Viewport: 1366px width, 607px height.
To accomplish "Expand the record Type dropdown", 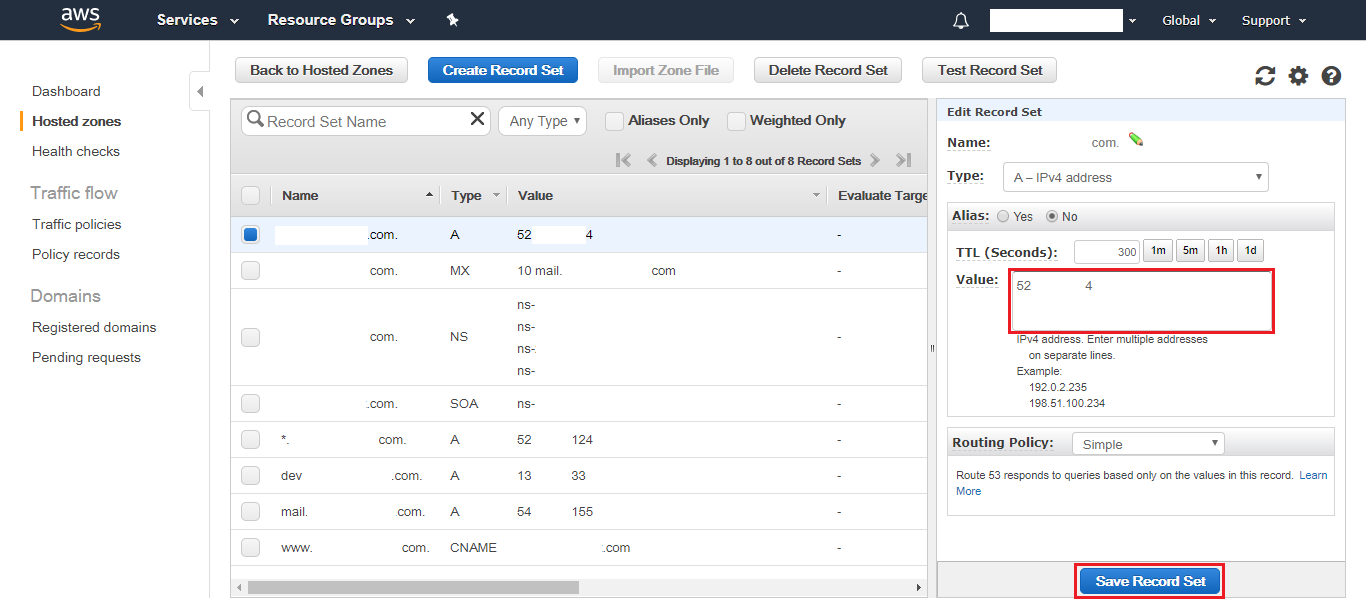I will coord(1136,177).
